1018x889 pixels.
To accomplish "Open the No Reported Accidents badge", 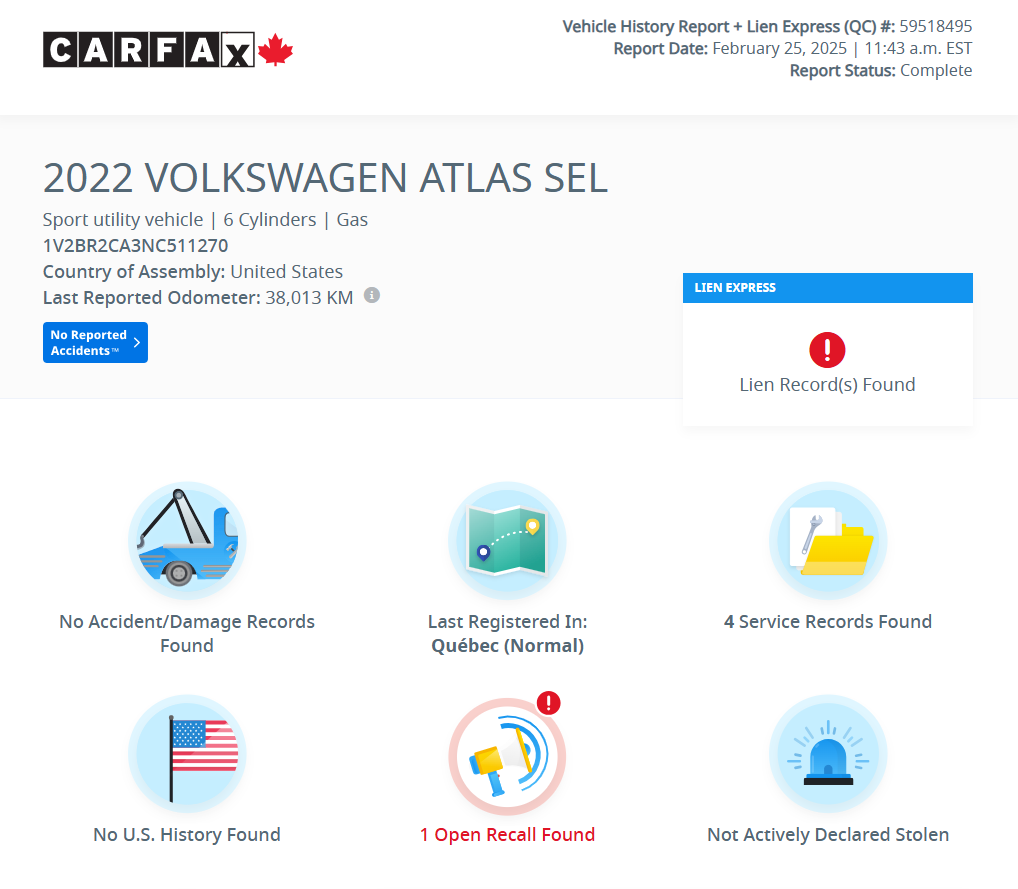I will click(95, 342).
